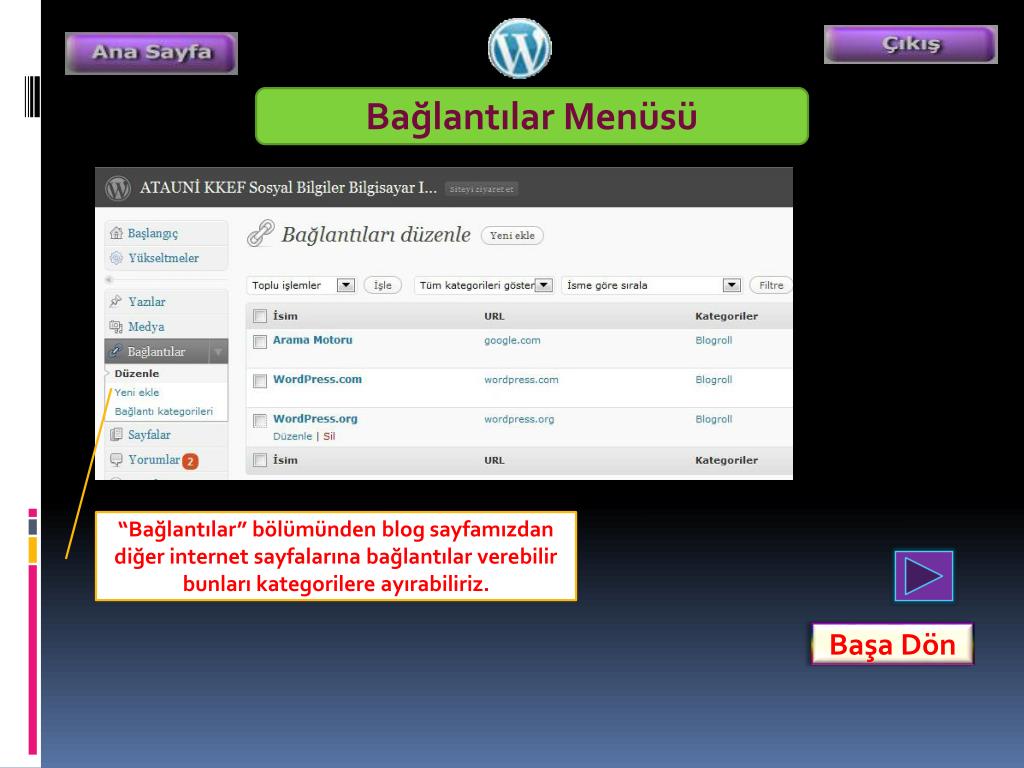Click the Sayfalar pages icon
Screen dimensions: 1024x768
[x=116, y=434]
